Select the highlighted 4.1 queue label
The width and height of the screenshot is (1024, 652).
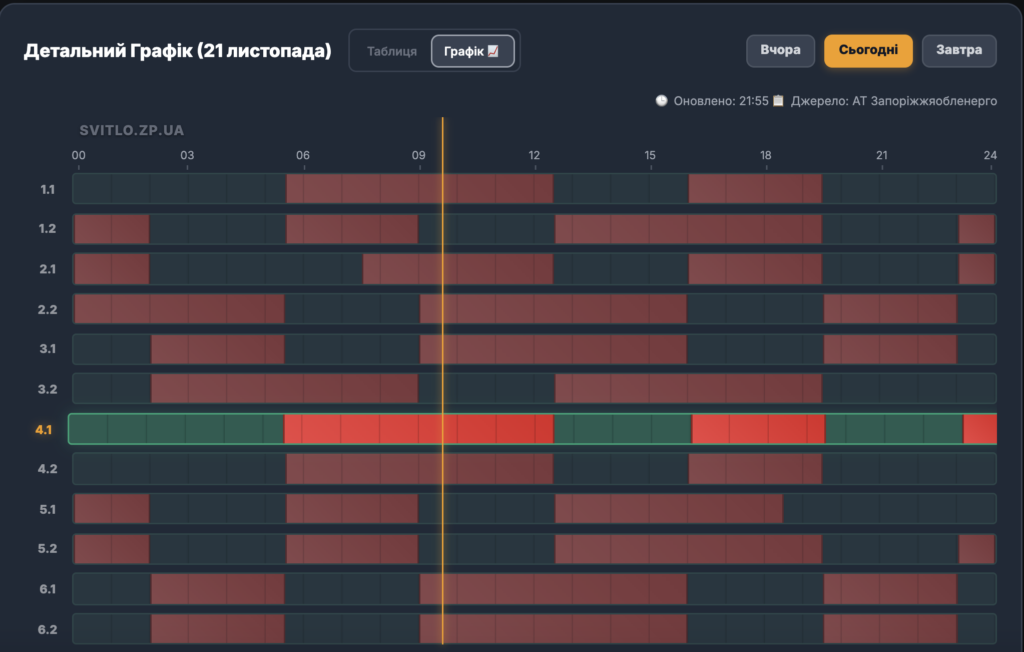44,430
